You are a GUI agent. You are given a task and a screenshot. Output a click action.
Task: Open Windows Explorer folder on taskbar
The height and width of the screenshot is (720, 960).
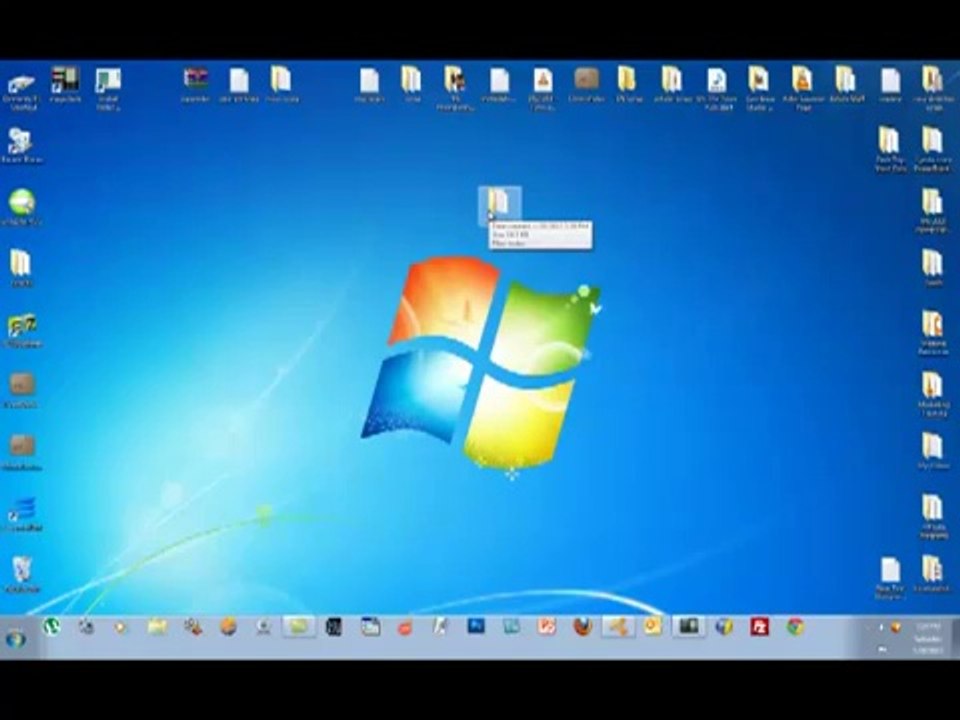point(157,627)
